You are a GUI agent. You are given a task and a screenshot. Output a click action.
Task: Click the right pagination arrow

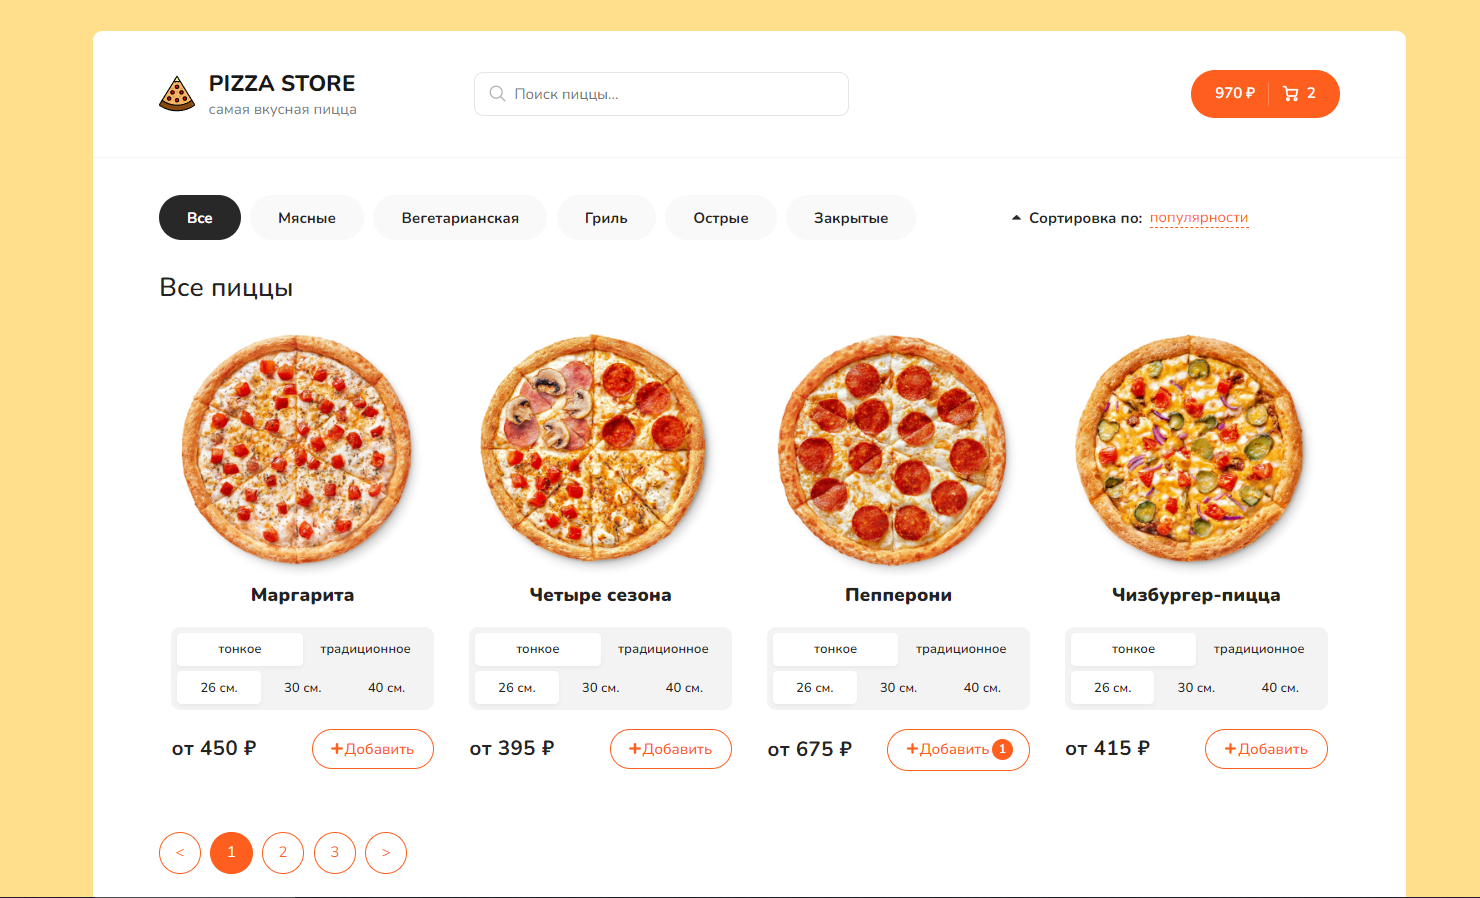(386, 852)
